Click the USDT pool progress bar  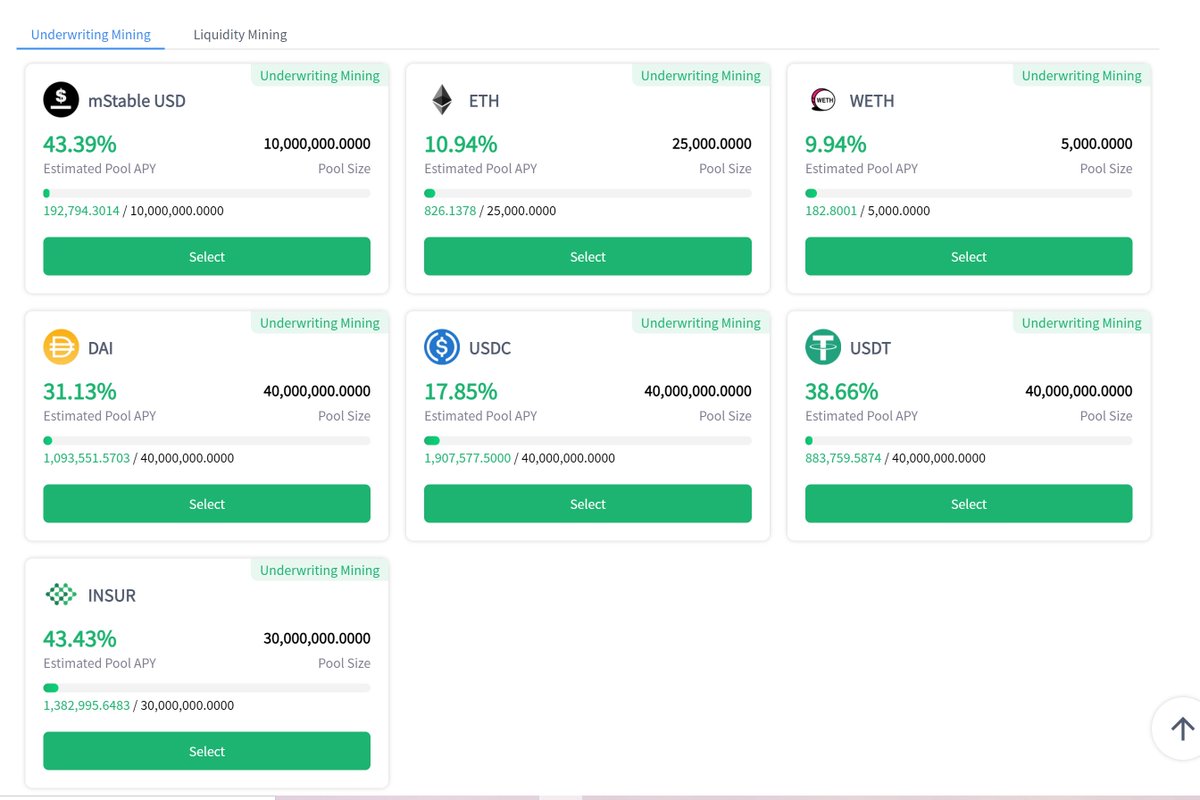[969, 440]
